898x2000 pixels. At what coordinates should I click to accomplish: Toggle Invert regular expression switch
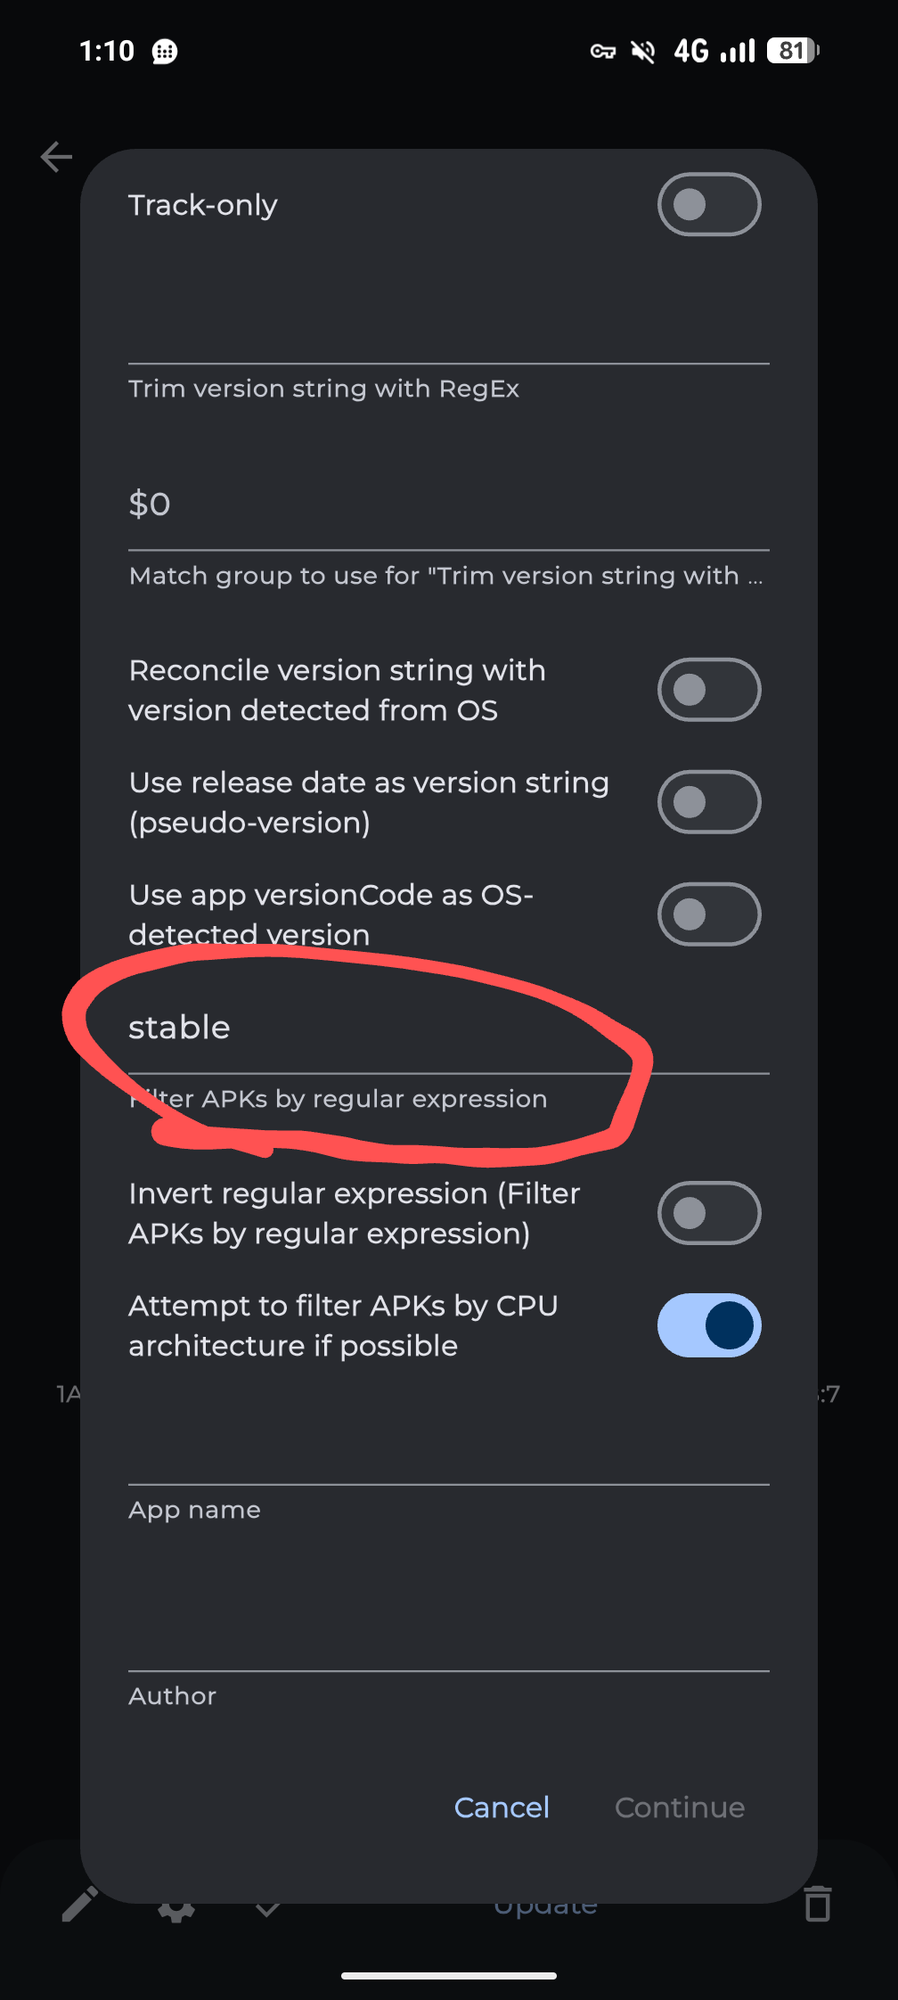[709, 1213]
